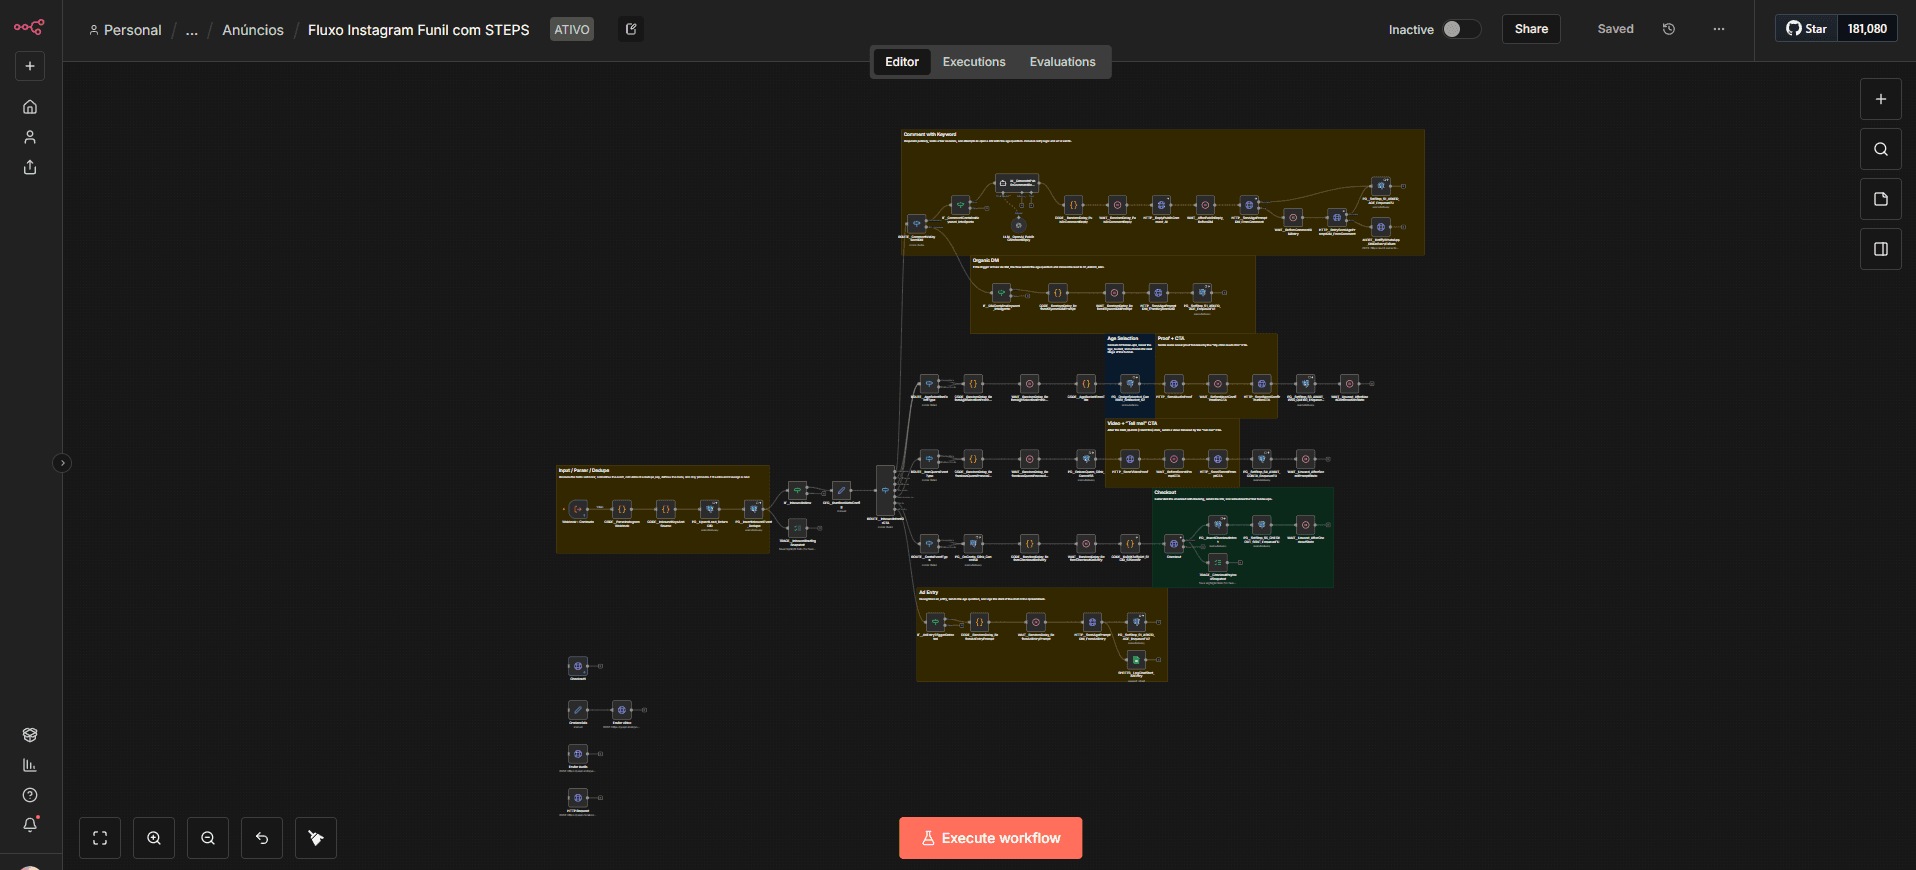Open the workflow options three-dot menu
The height and width of the screenshot is (870, 1916).
pyautogui.click(x=1718, y=29)
